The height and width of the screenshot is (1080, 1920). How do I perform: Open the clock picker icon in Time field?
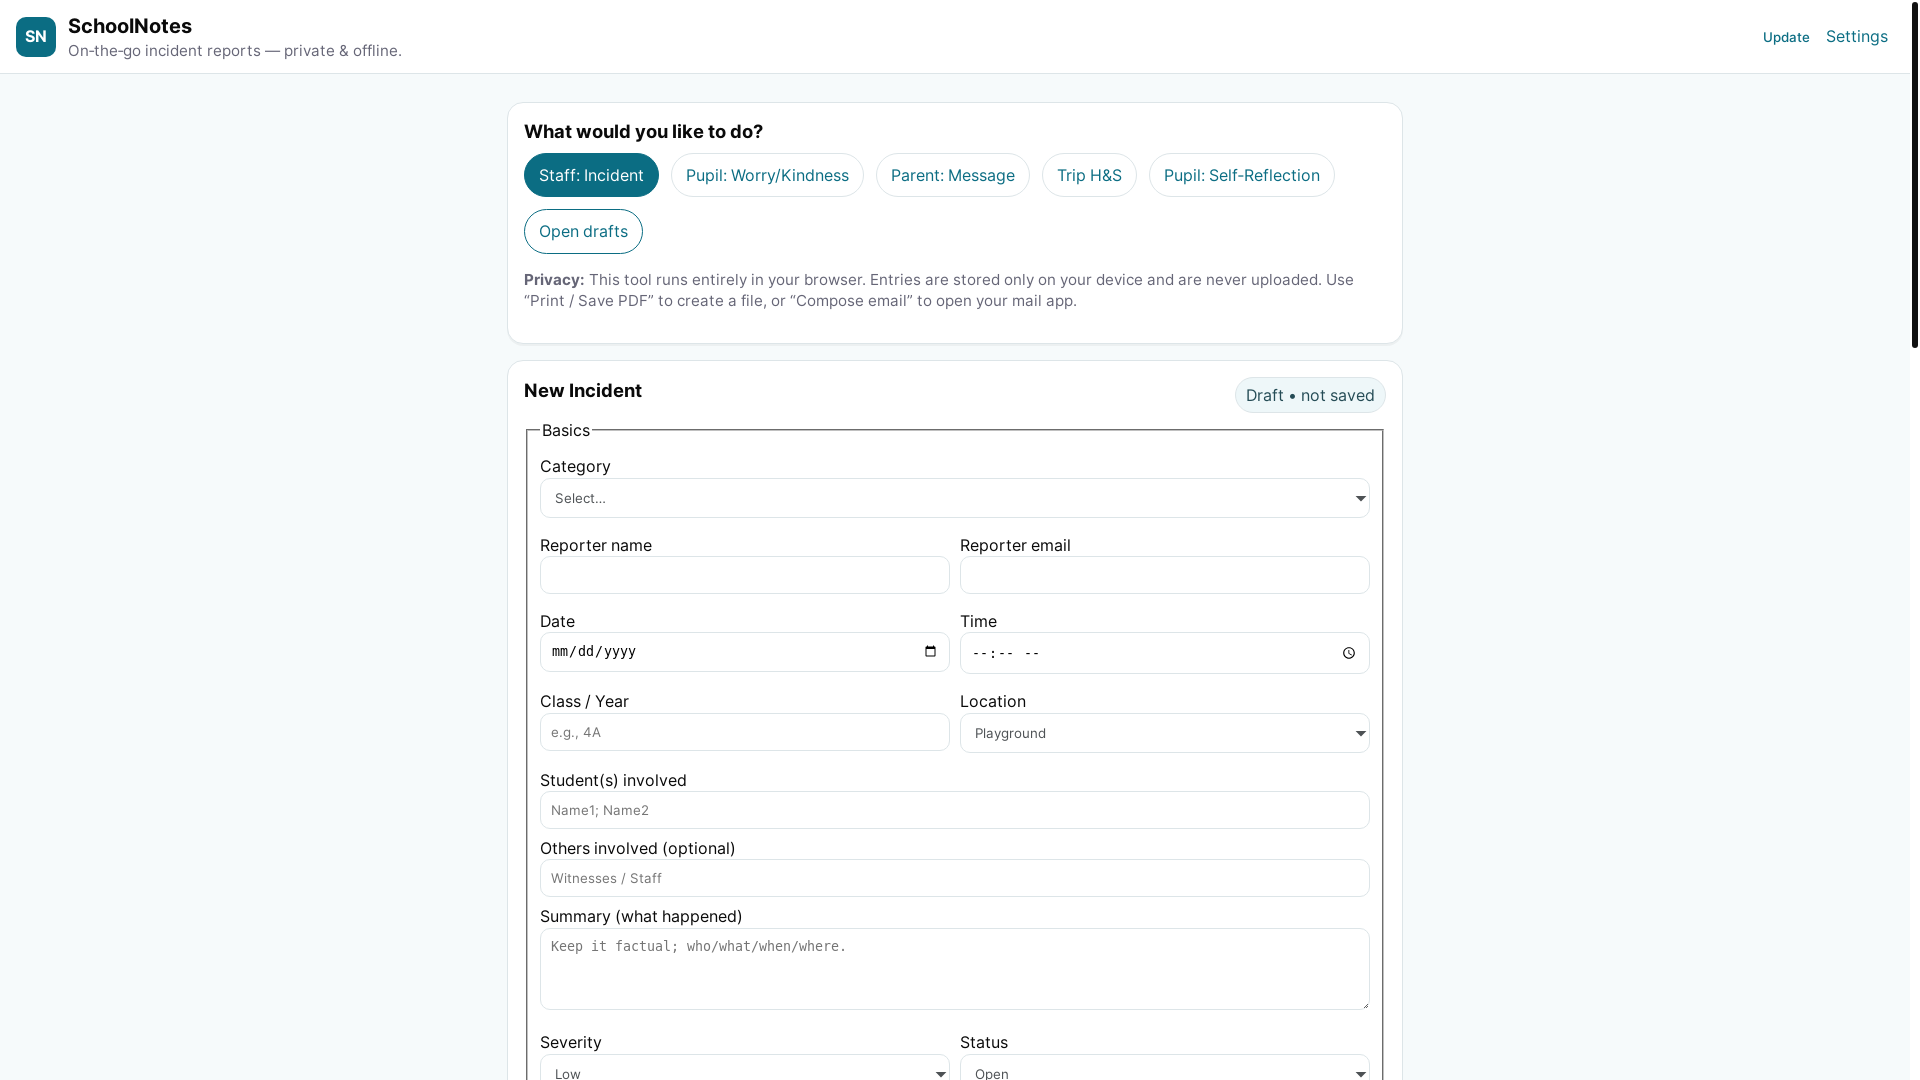coord(1349,653)
